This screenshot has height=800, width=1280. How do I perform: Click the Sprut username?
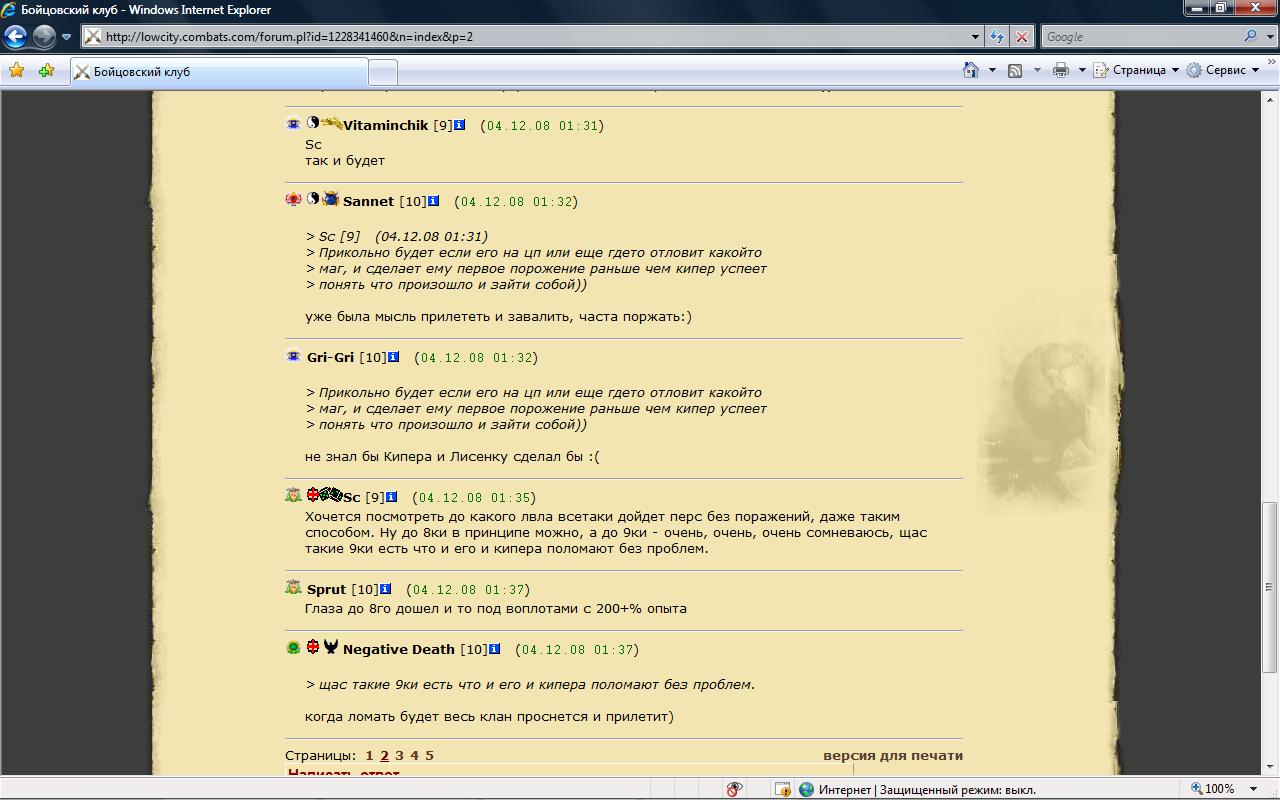pyautogui.click(x=326, y=589)
